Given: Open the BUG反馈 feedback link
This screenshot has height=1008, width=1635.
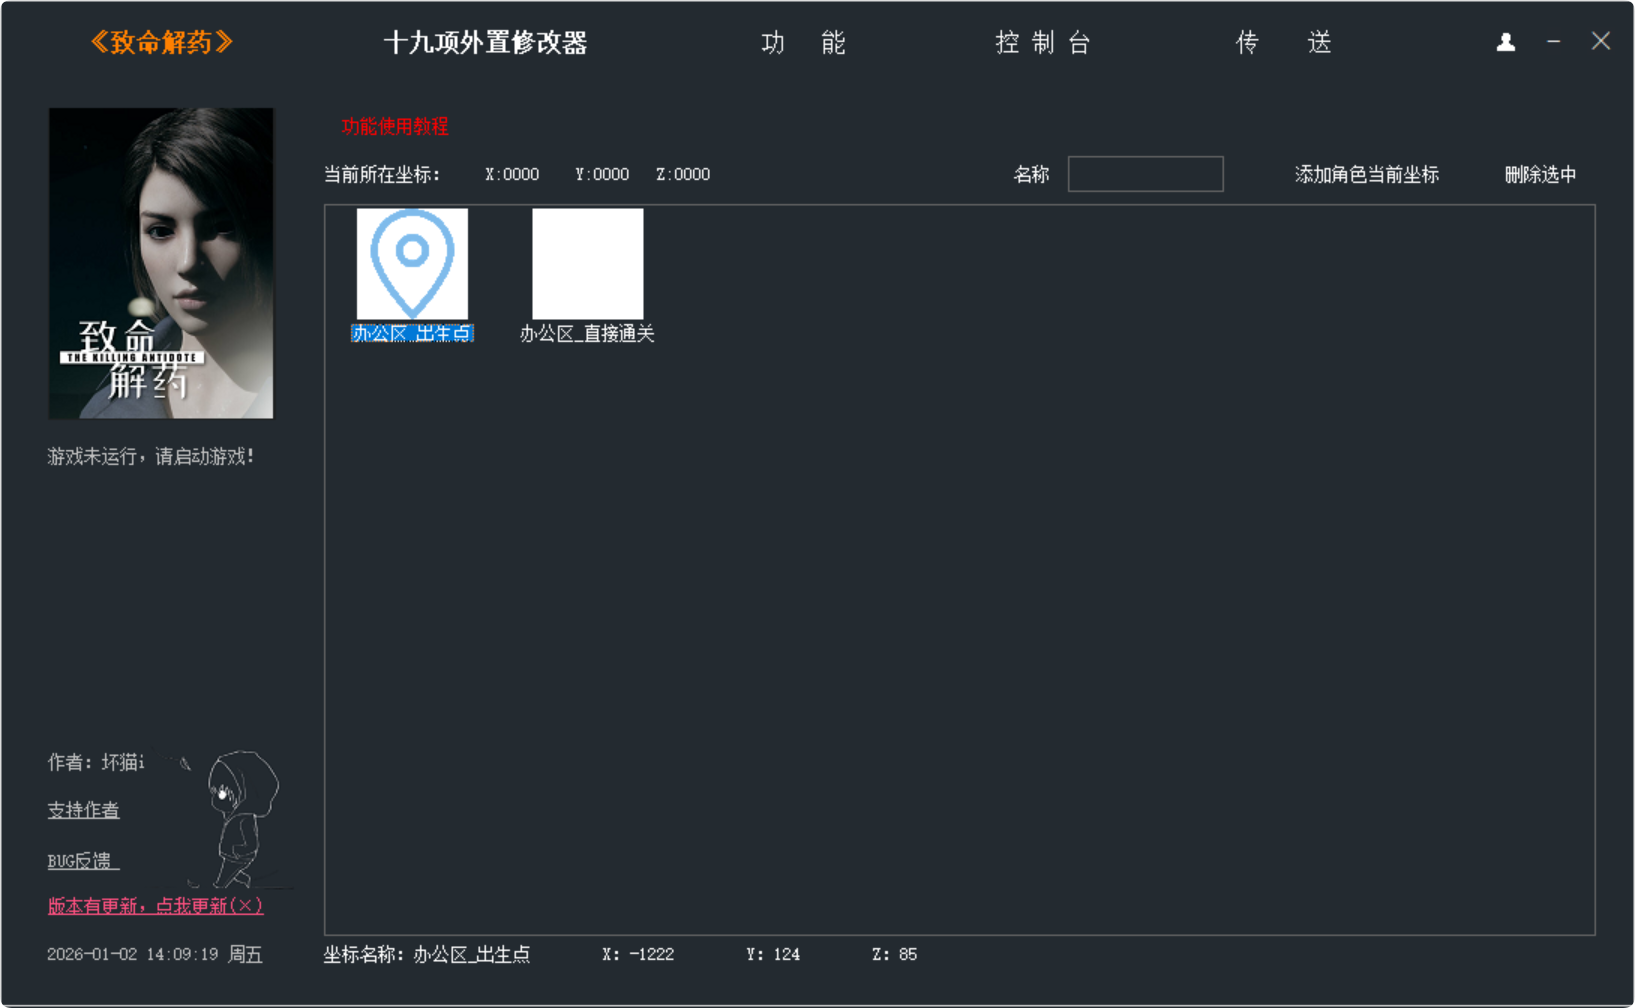Looking at the screenshot, I should tap(83, 861).
